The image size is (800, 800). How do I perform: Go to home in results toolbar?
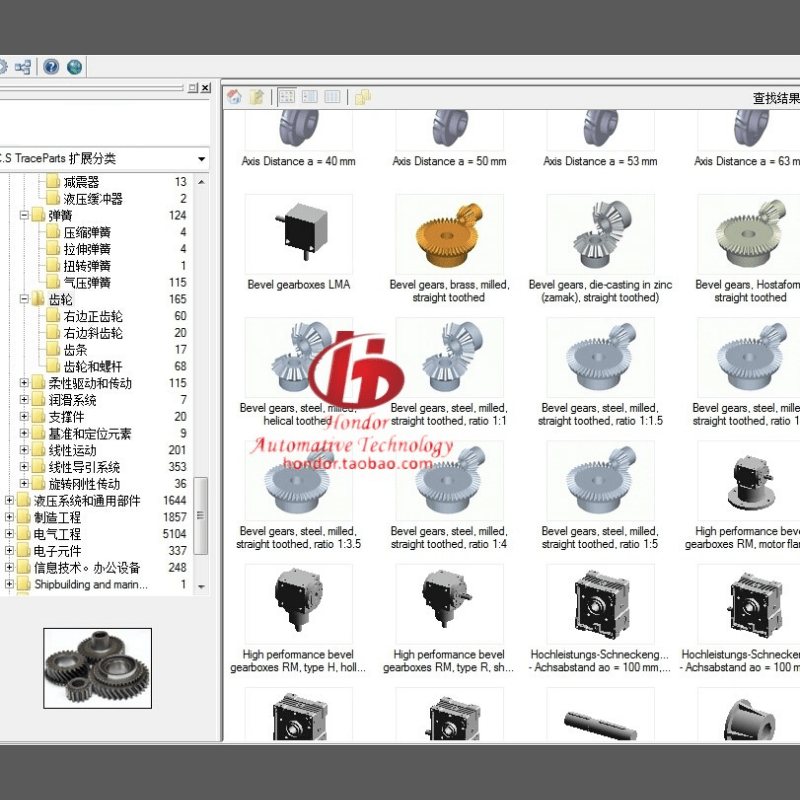click(x=234, y=97)
